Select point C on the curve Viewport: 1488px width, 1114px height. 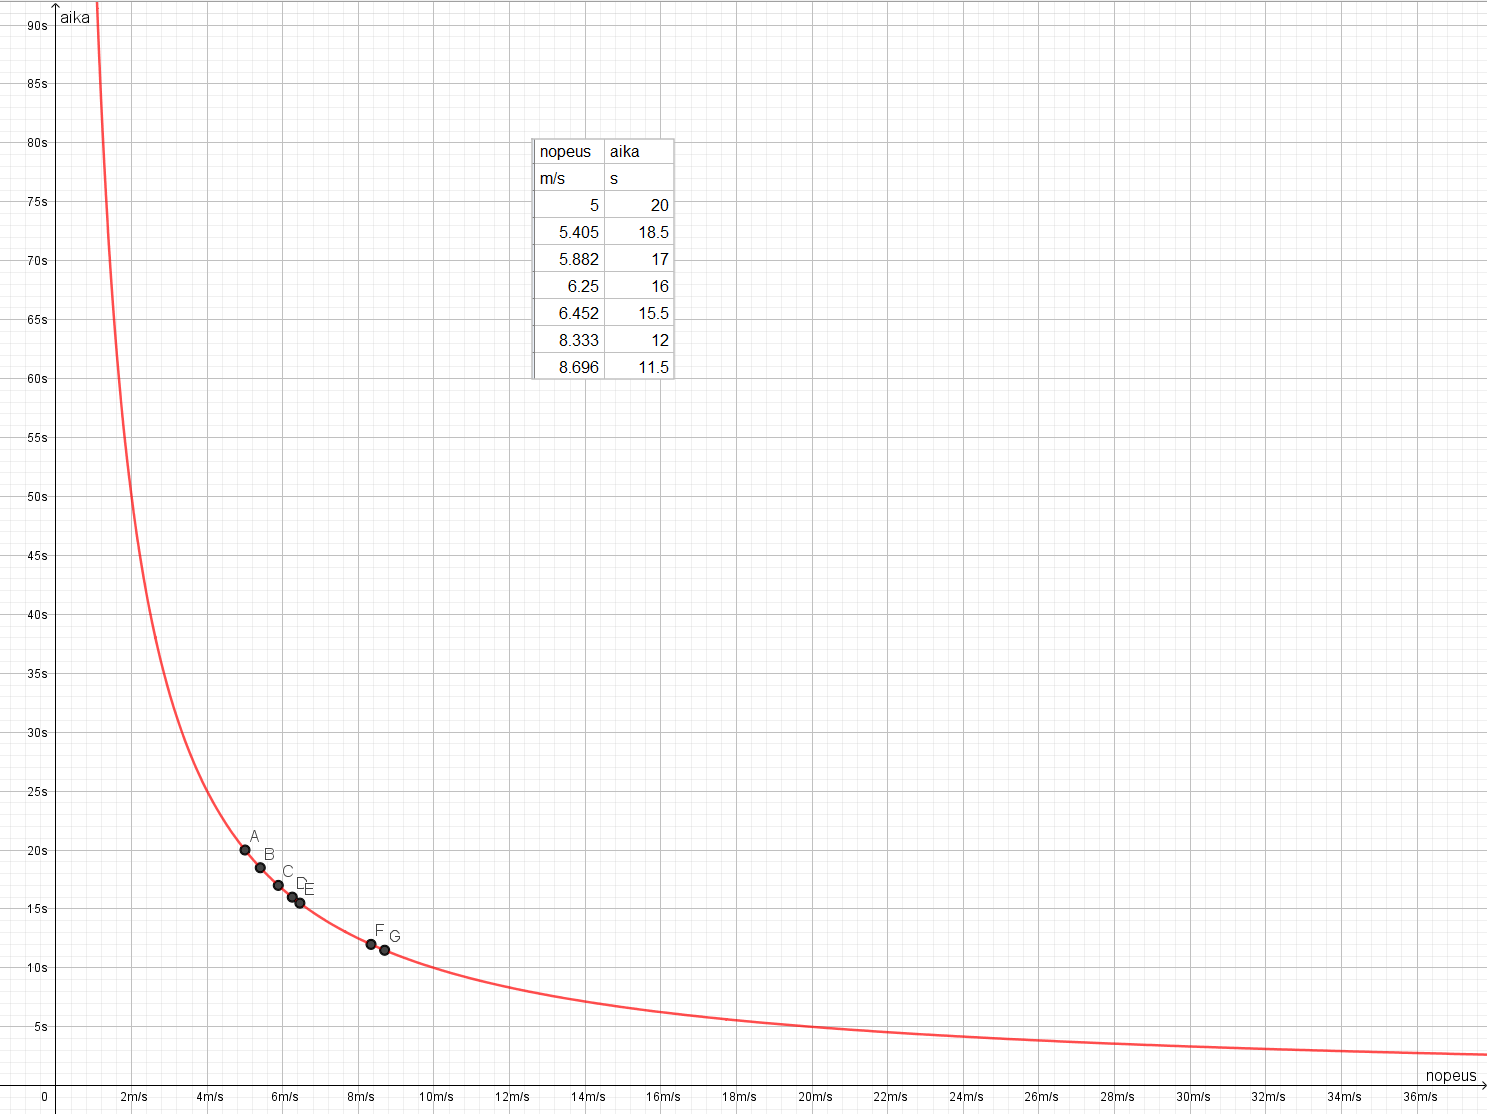(x=280, y=884)
